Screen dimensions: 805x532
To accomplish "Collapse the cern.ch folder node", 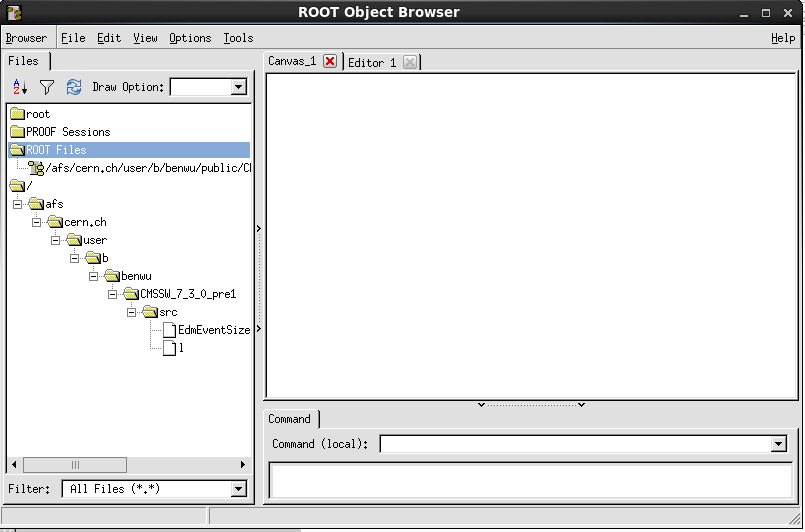I will [36, 222].
